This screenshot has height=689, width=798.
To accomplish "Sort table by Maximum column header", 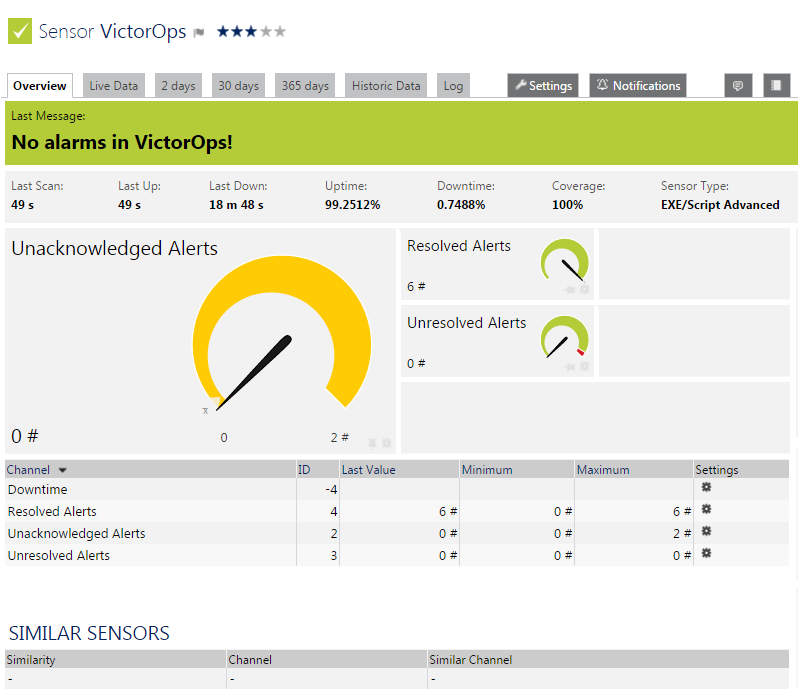I will coord(604,470).
